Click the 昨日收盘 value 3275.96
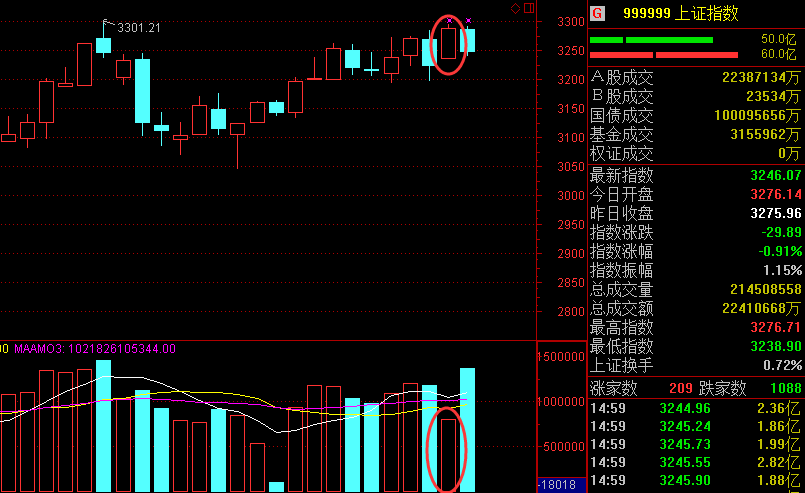The width and height of the screenshot is (805, 493). pos(776,214)
